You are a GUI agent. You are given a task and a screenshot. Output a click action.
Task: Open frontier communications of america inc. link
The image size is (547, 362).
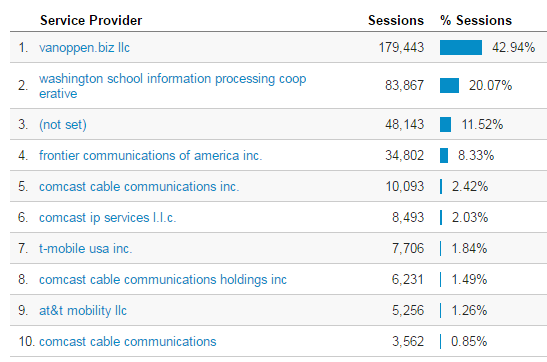150,156
